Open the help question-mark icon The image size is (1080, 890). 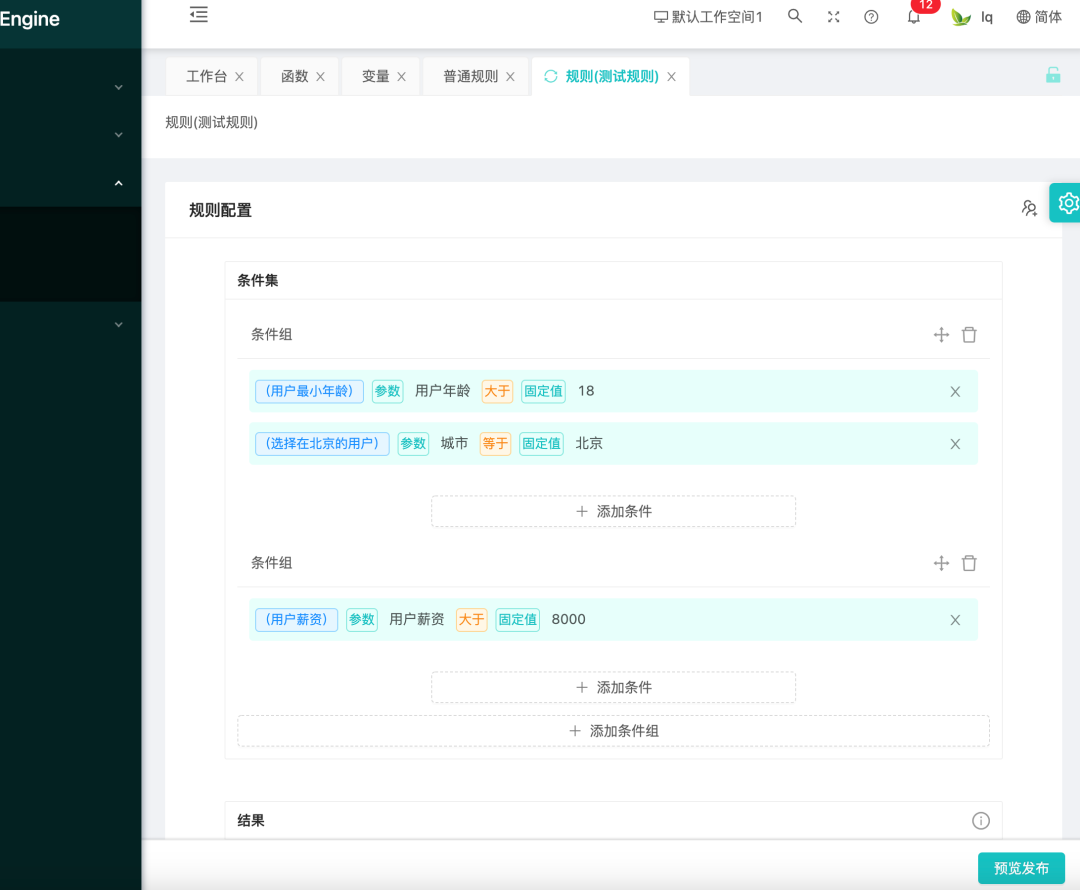pyautogui.click(x=870, y=16)
